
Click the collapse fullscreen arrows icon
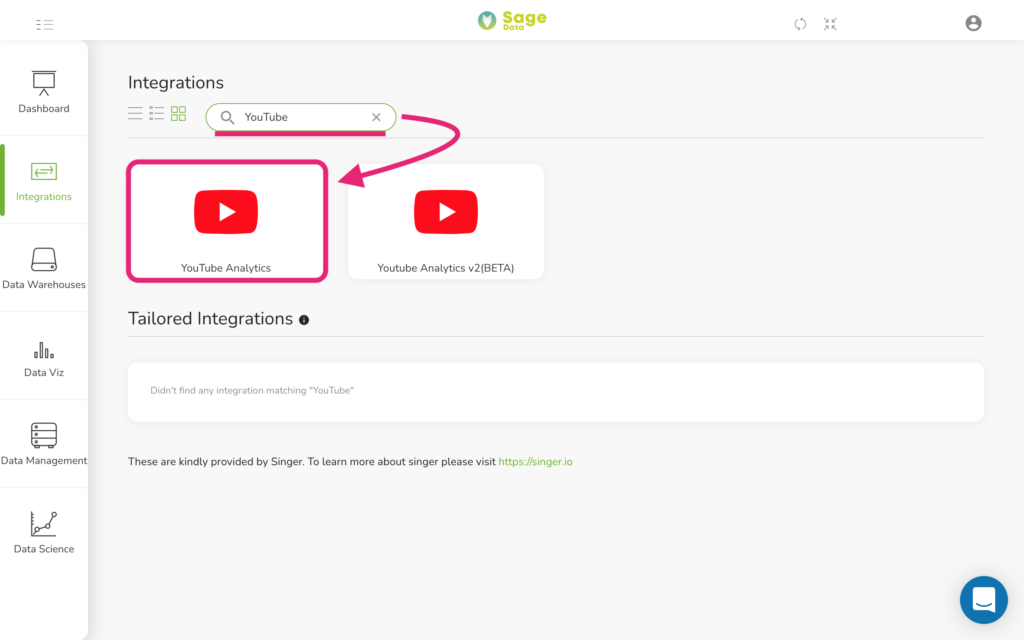coord(830,24)
